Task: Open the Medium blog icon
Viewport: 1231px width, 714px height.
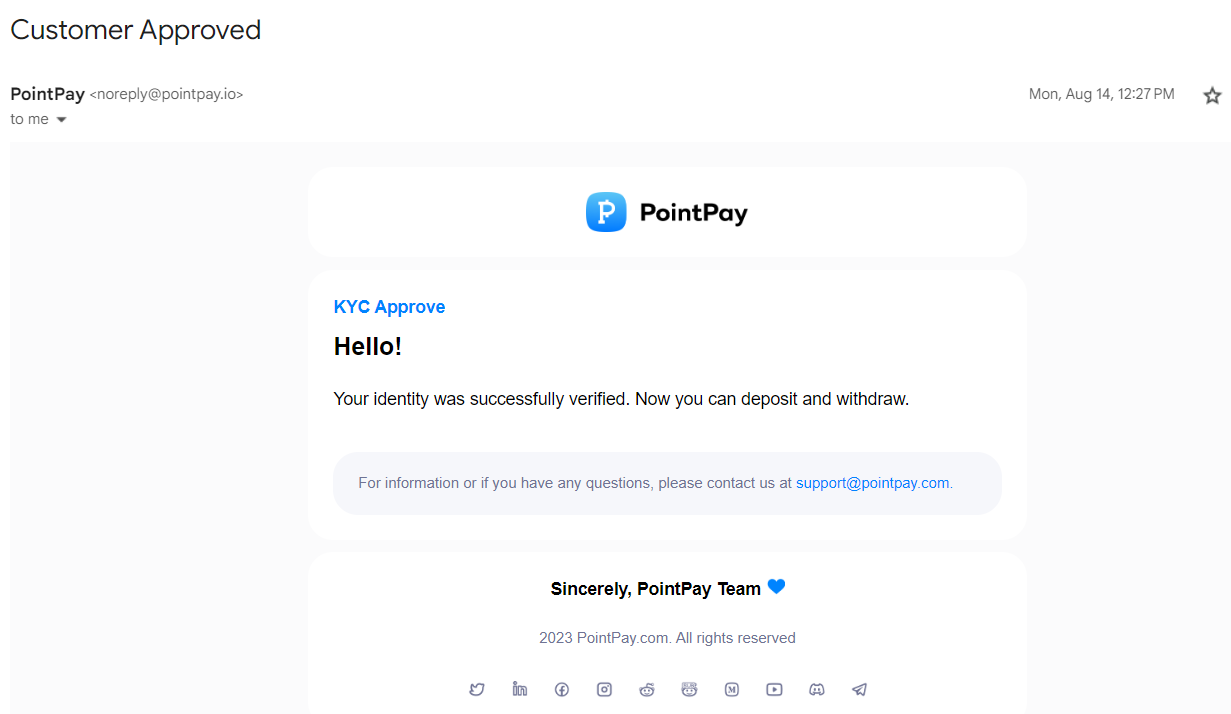Action: point(732,689)
